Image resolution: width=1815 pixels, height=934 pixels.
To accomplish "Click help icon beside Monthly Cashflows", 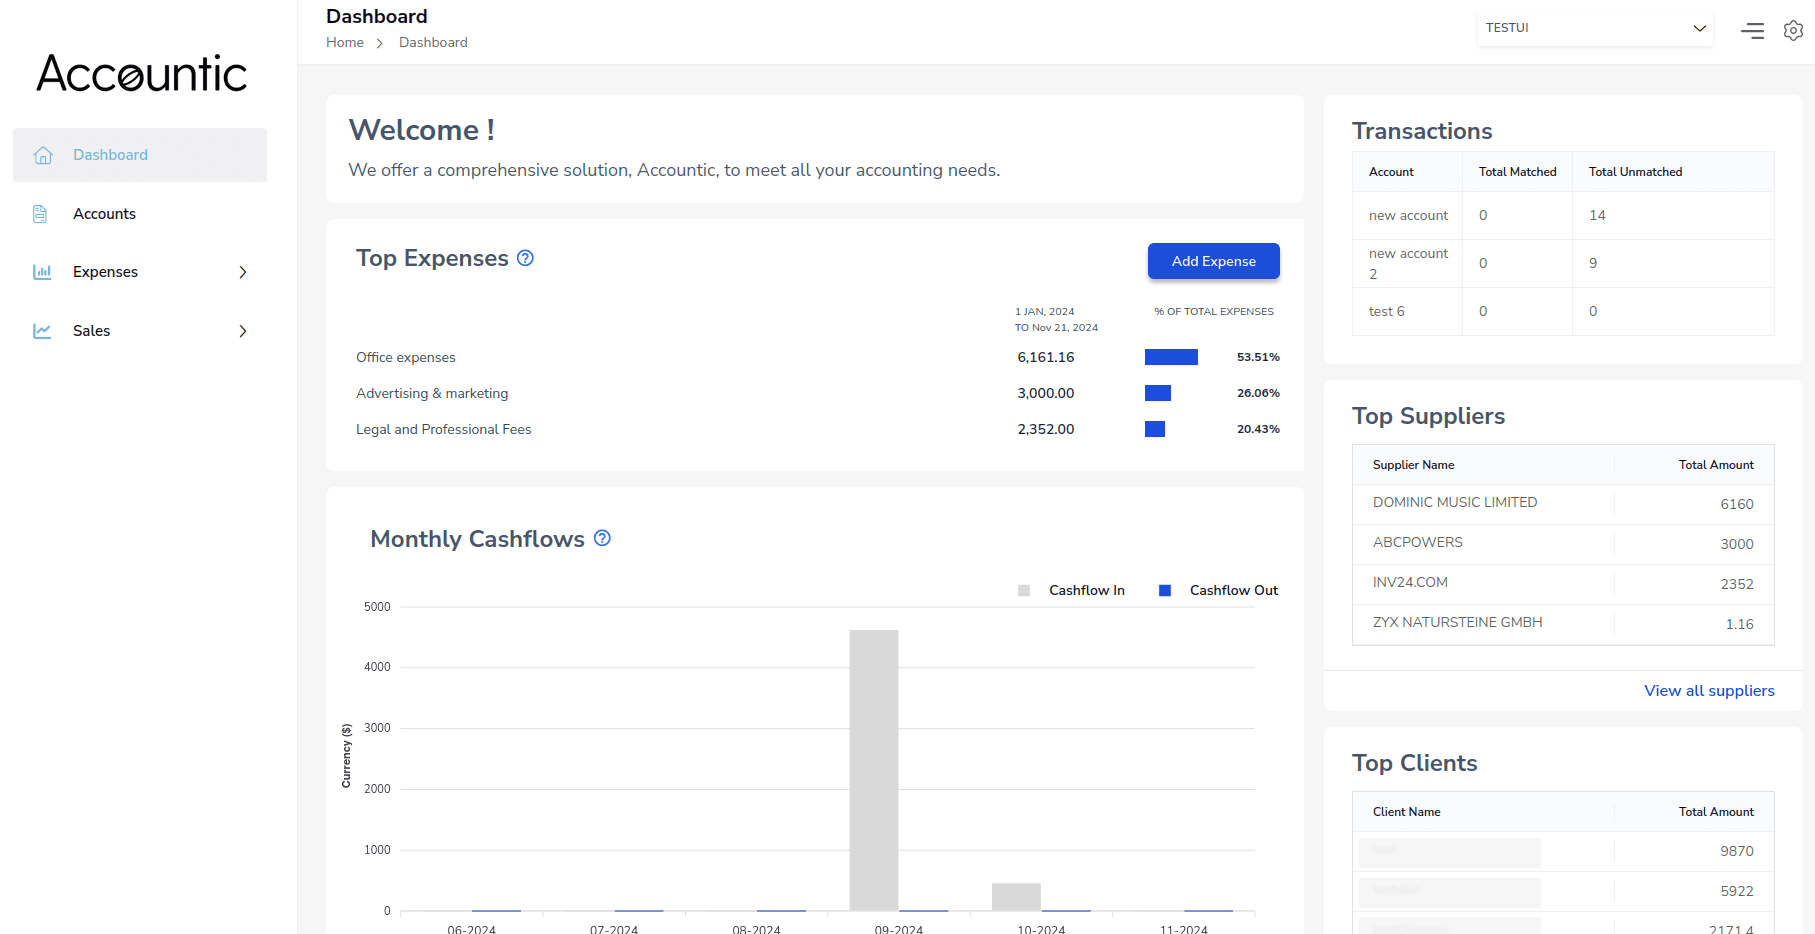I will pyautogui.click(x=602, y=538).
